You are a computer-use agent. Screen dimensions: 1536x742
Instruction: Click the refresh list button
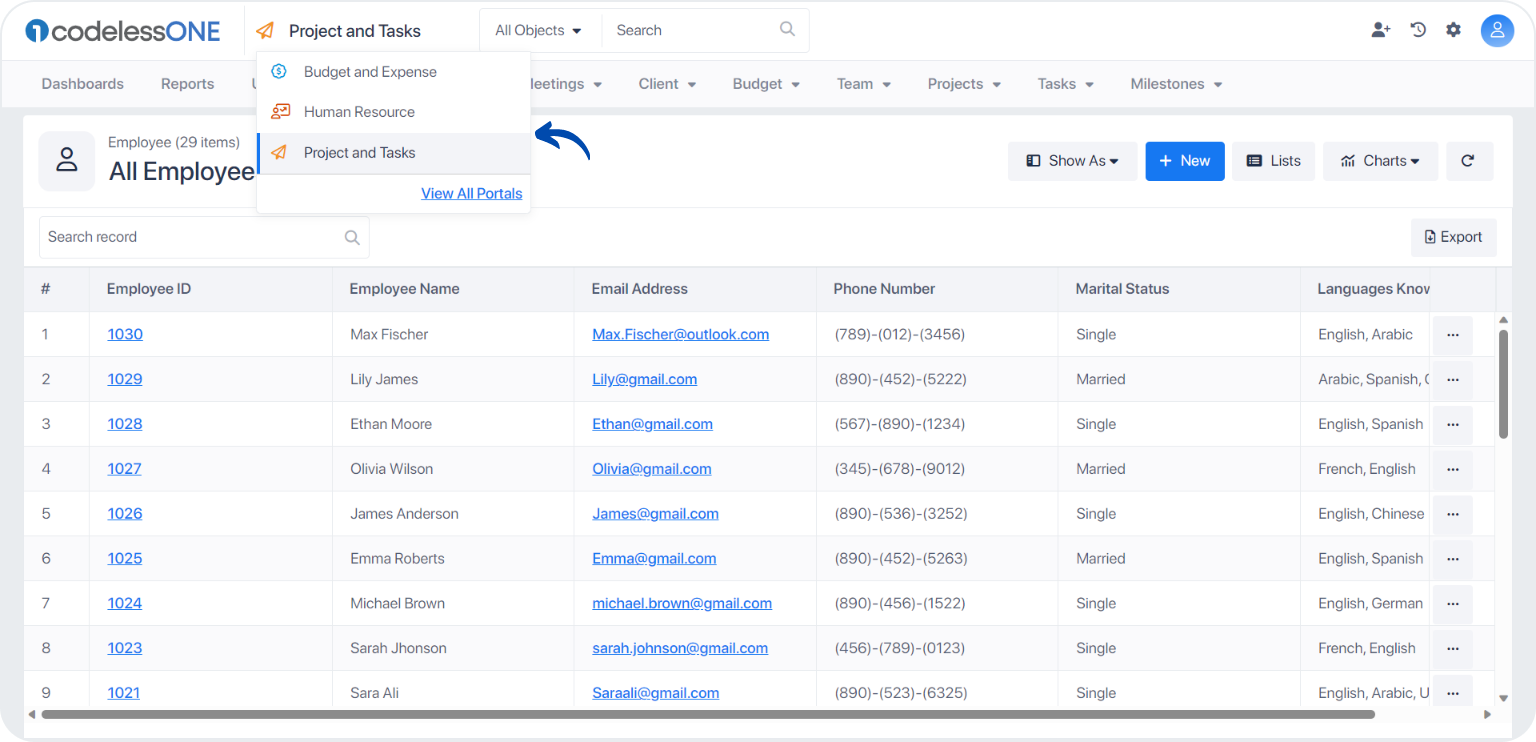click(1469, 161)
